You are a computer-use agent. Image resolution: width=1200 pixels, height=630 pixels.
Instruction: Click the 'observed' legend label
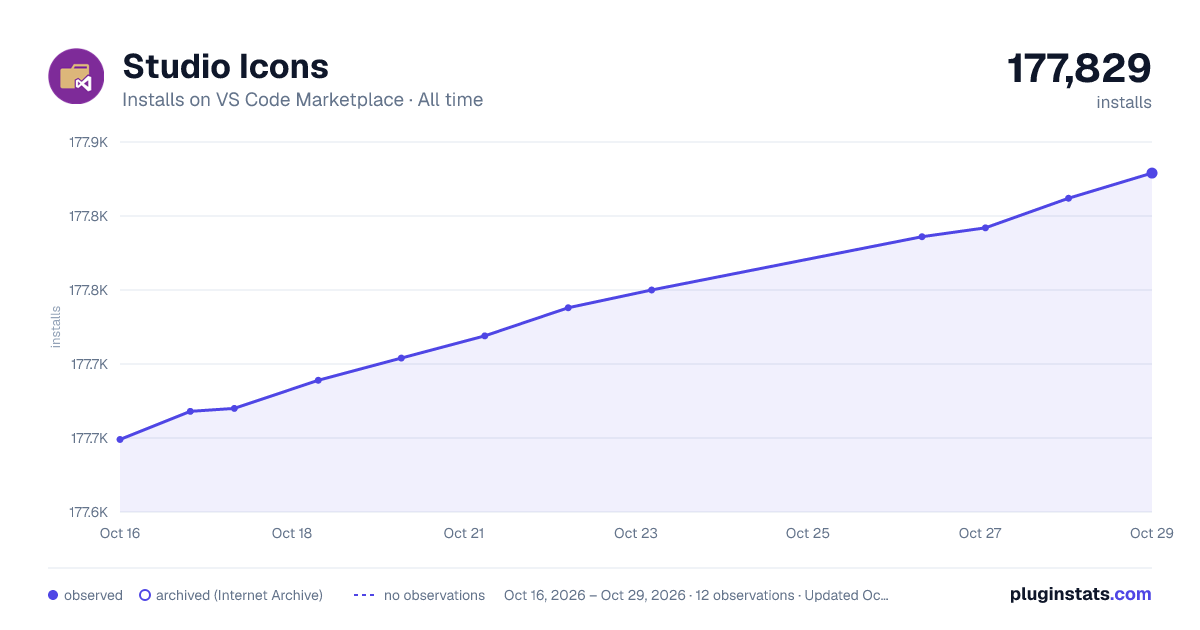tap(93, 595)
